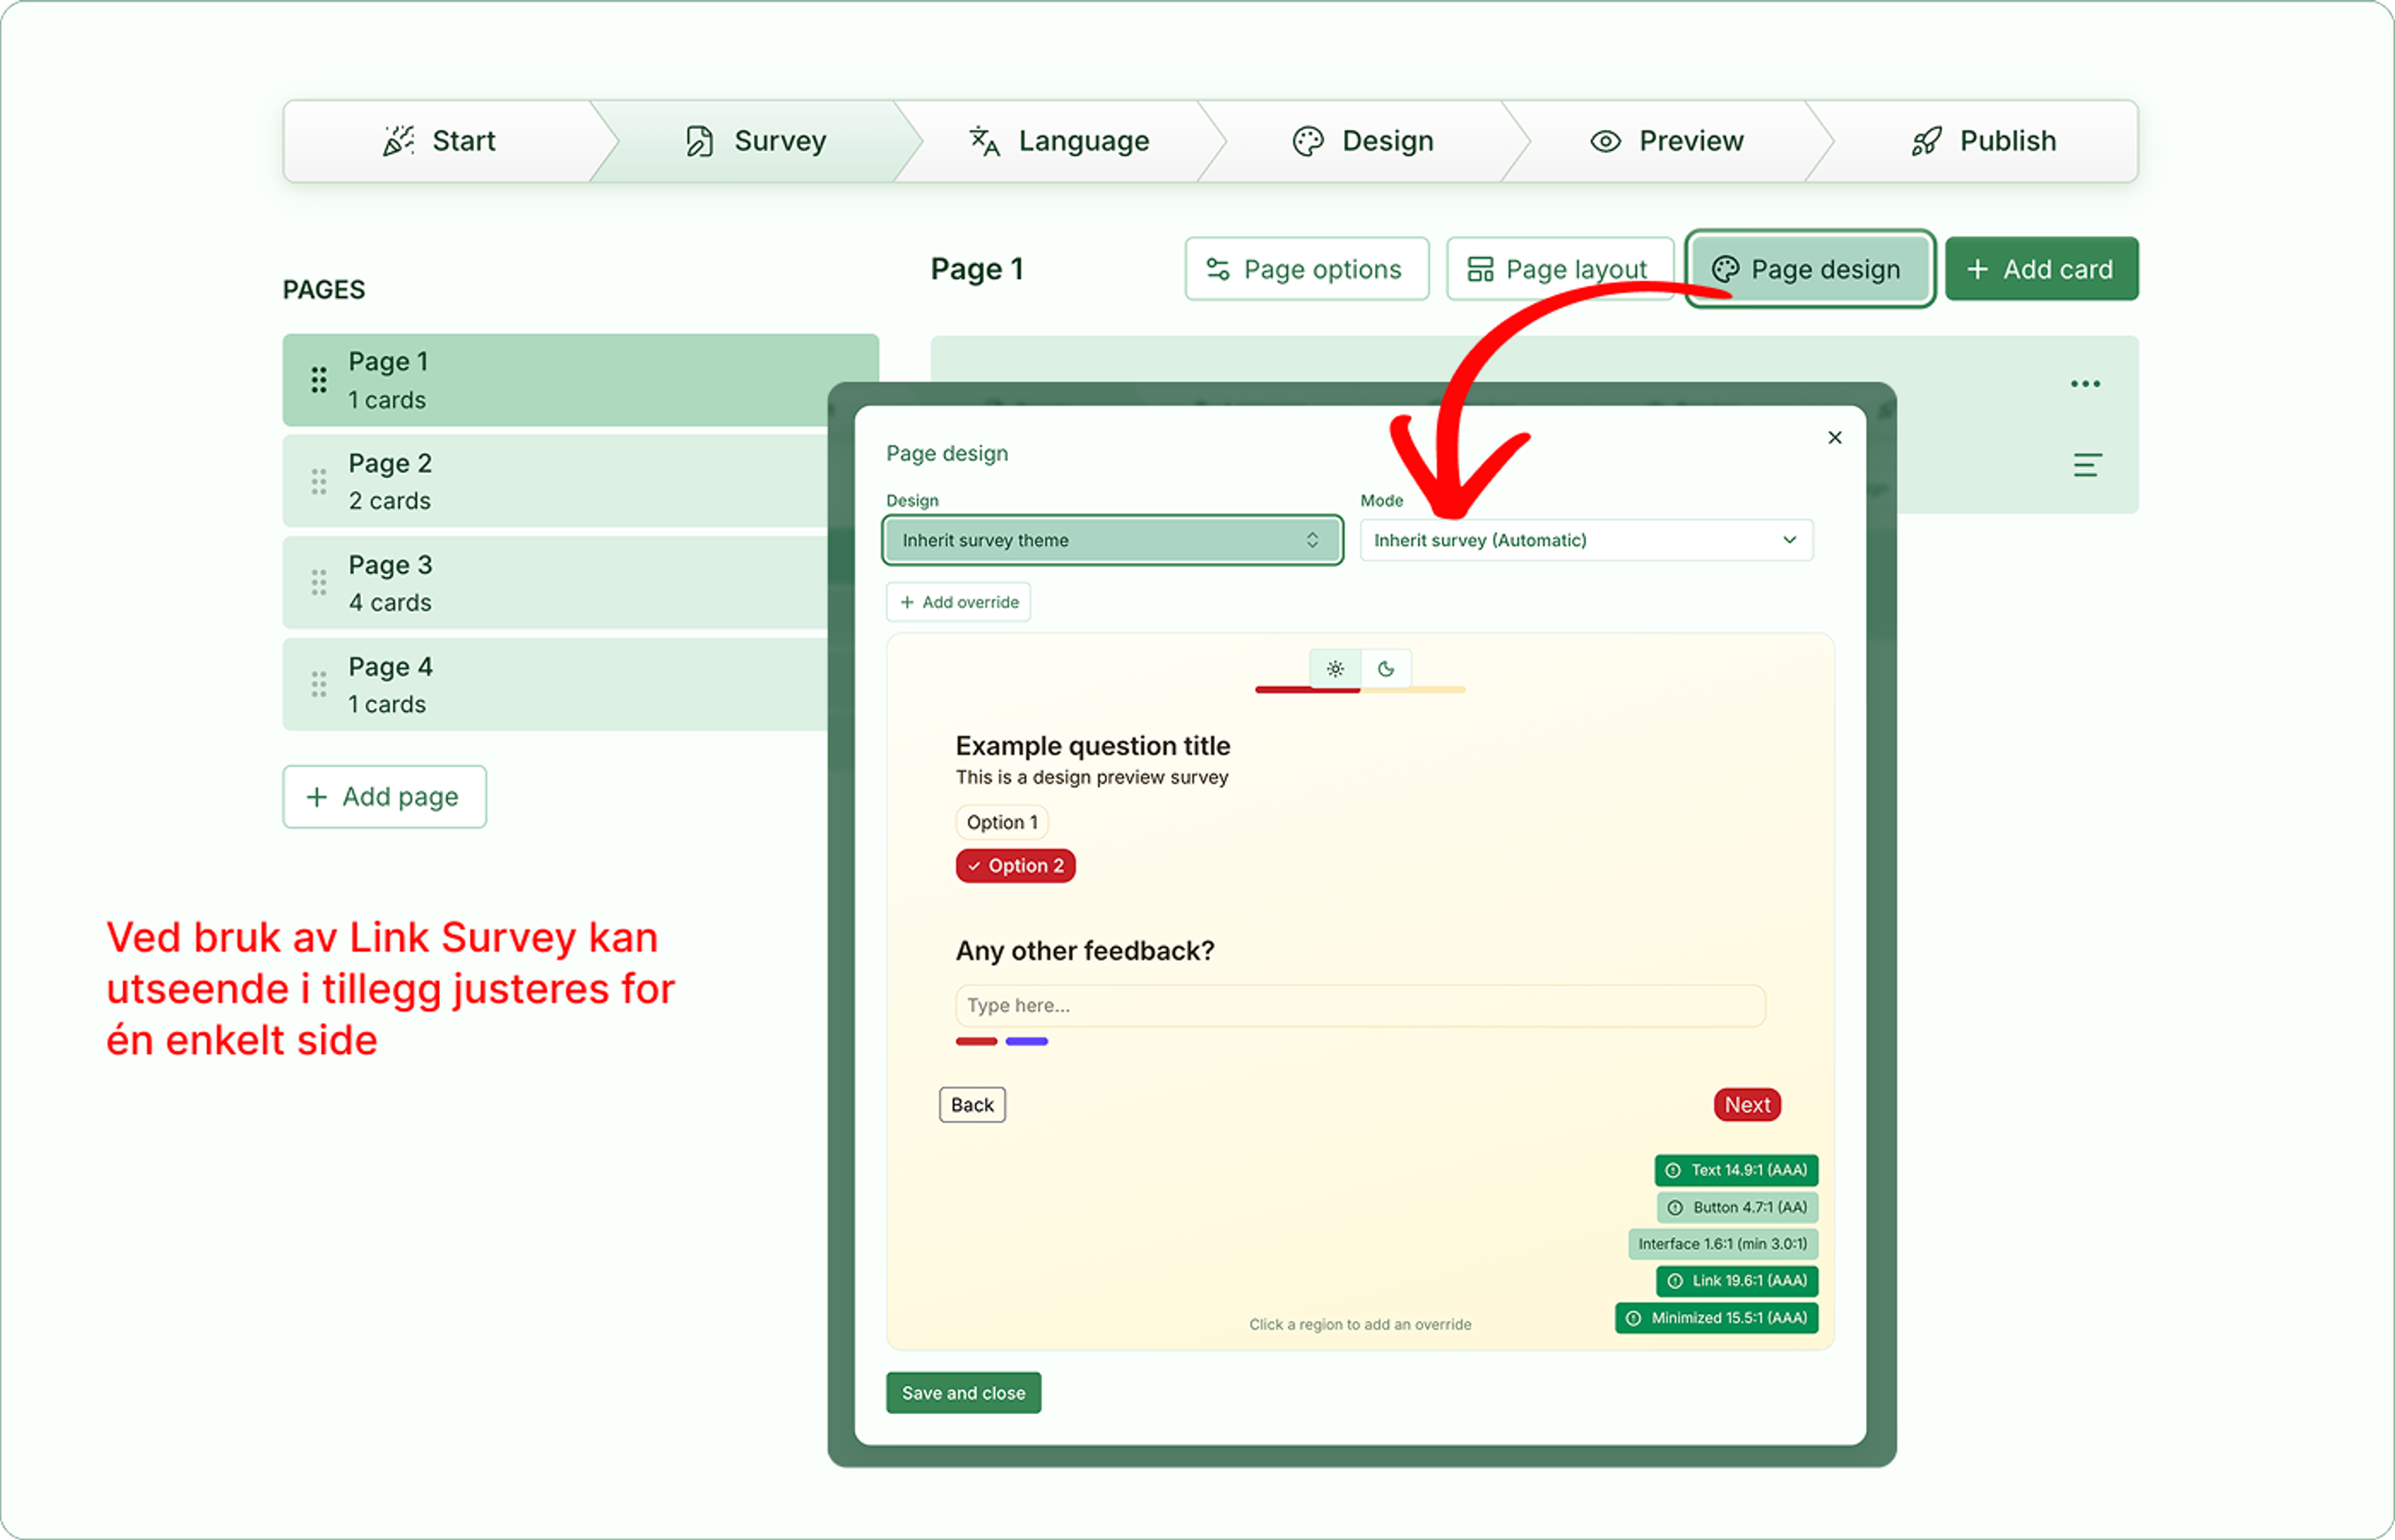Open Page options
Image resolution: width=2395 pixels, height=1540 pixels.
(x=1306, y=269)
